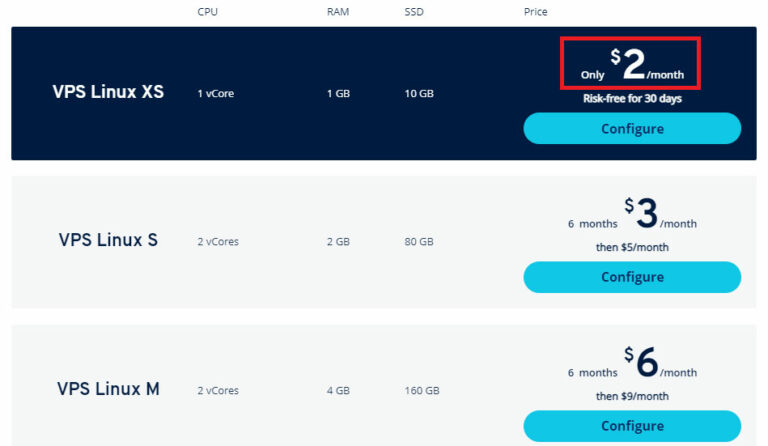The image size is (768, 446).
Task: Click the 4 GB RAM value
Action: click(338, 391)
